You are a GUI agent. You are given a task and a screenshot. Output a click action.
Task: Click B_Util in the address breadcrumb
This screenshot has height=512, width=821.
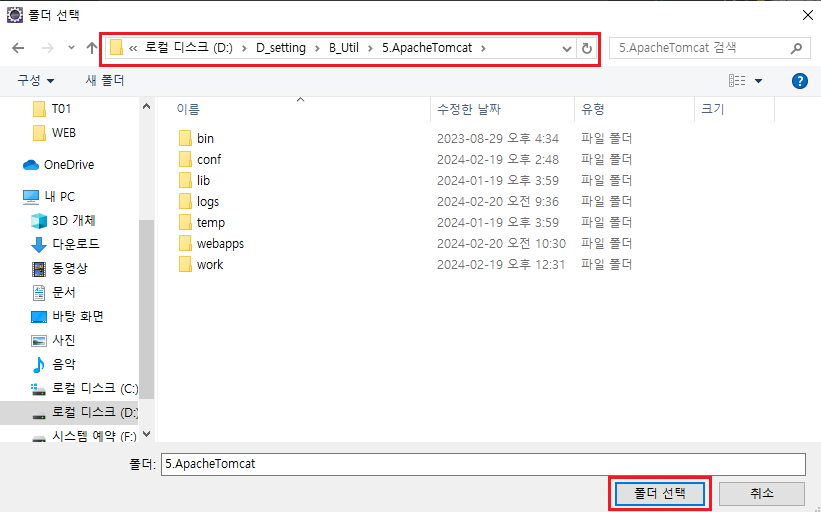(x=344, y=48)
